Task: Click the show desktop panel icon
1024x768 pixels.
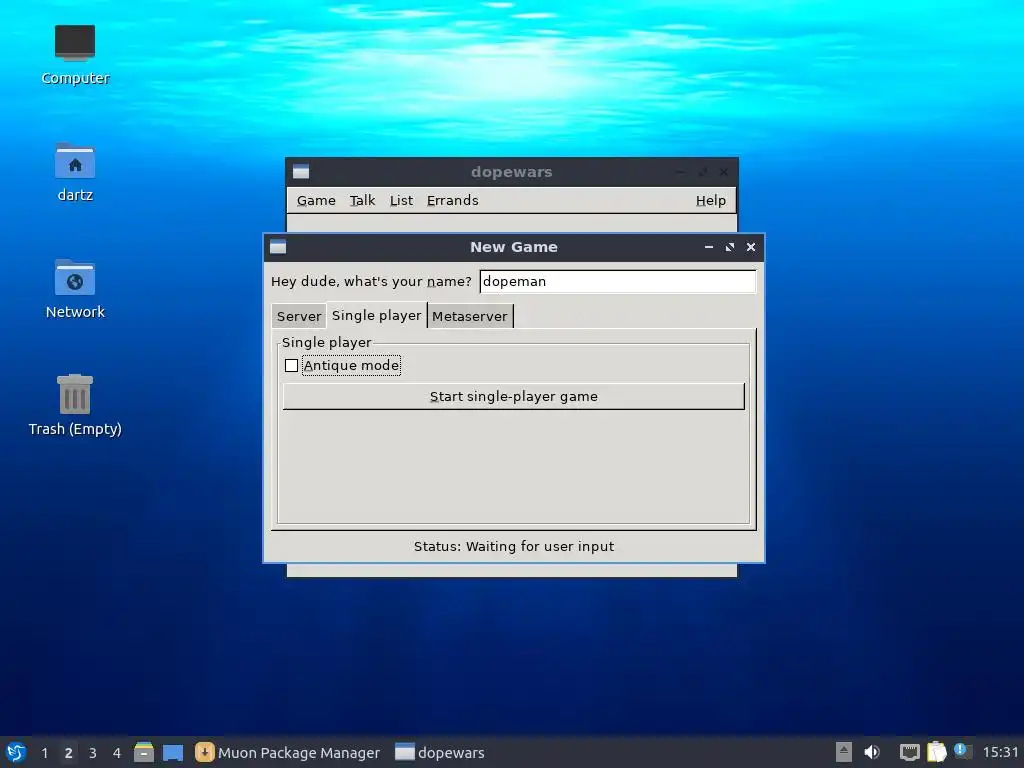Action: 172,752
